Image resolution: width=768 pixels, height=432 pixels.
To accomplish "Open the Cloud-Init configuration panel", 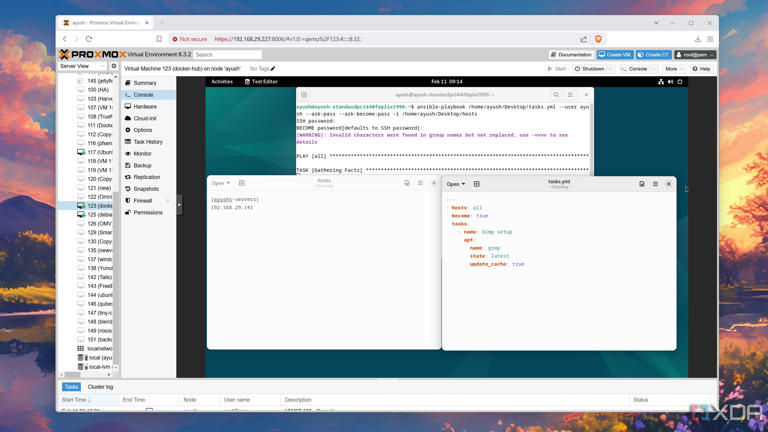I will coord(145,118).
